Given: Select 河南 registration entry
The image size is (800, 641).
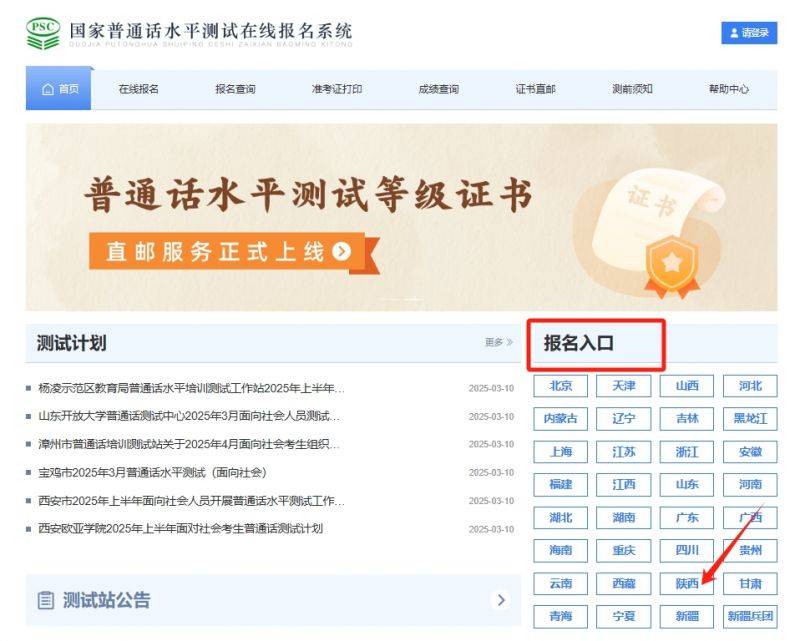Looking at the screenshot, I should pyautogui.click(x=750, y=485).
